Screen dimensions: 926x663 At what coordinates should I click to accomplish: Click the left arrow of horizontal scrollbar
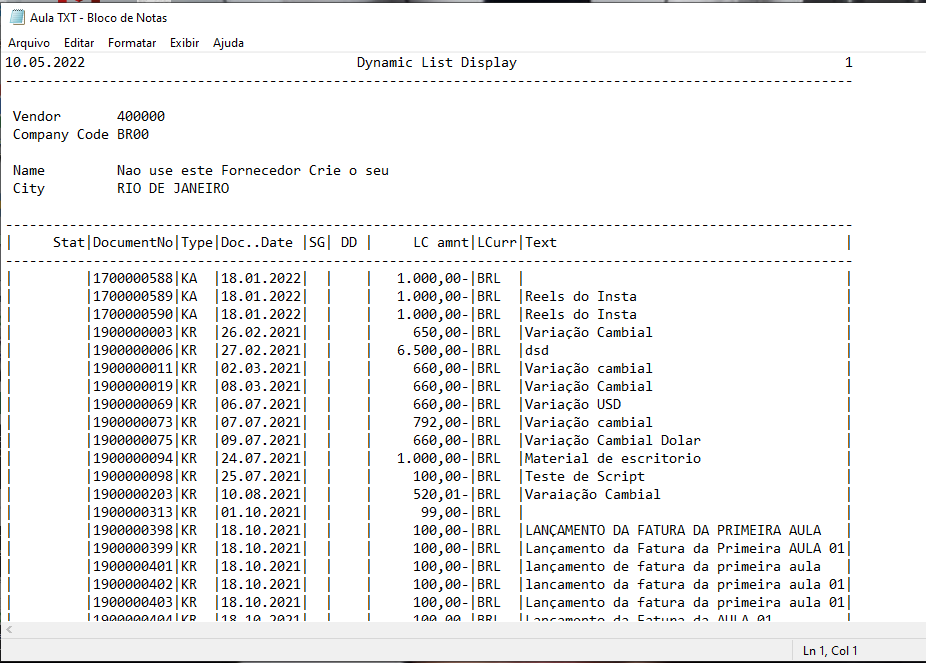click(x=8, y=630)
